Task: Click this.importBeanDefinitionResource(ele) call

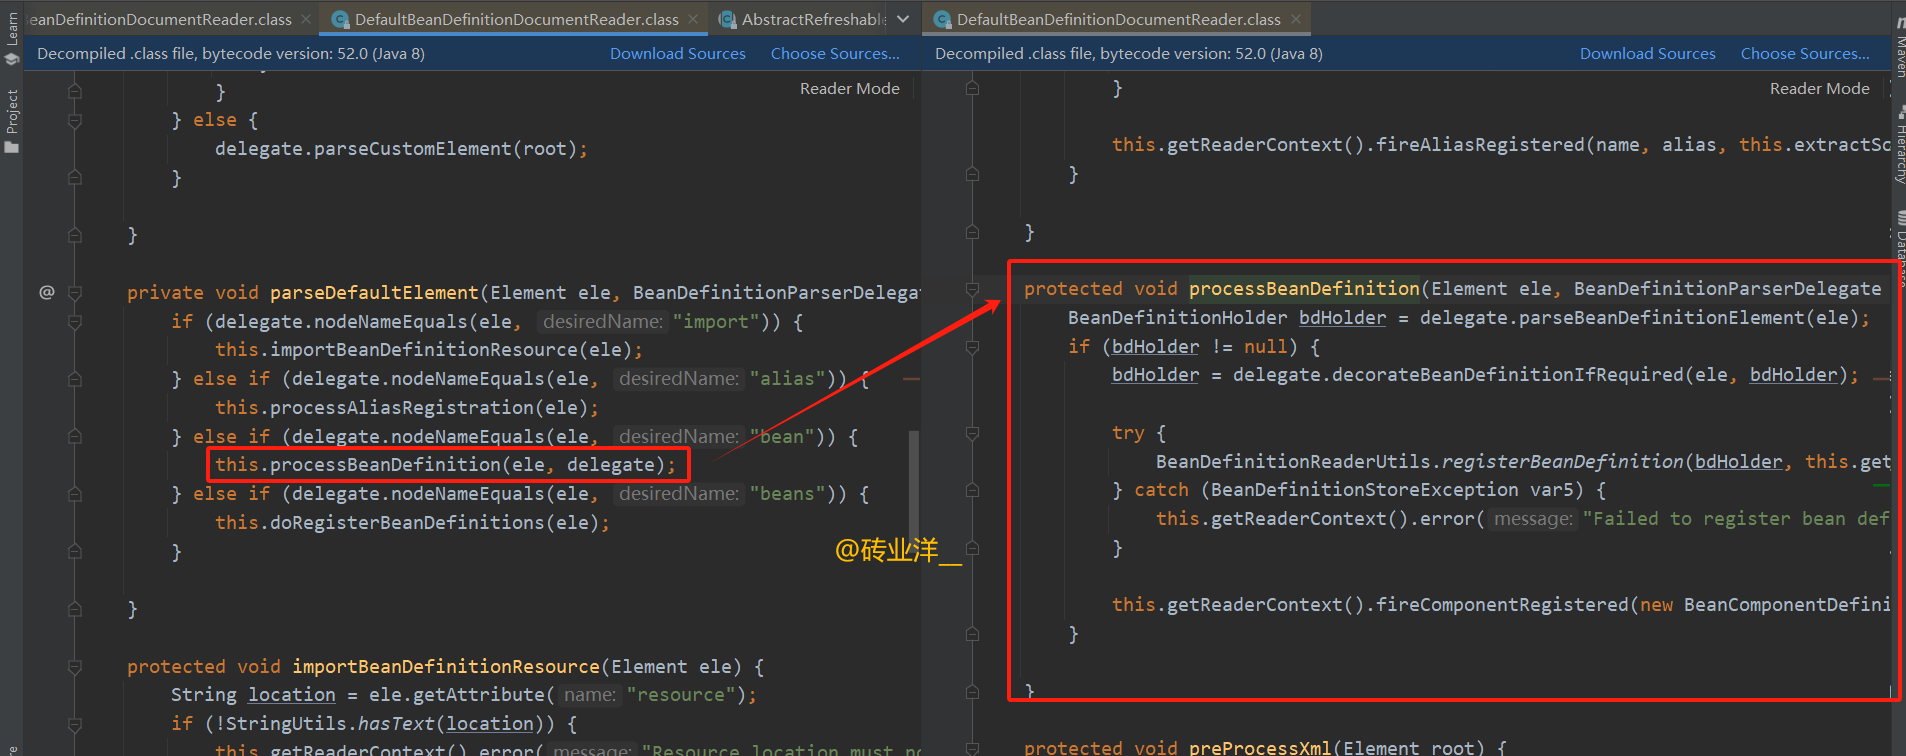Action: point(429,350)
